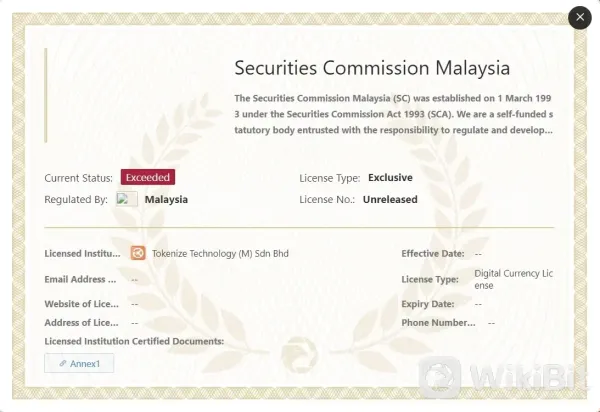Image resolution: width=600 pixels, height=412 pixels.
Task: Open the Annex1 certified document
Action: (x=80, y=363)
